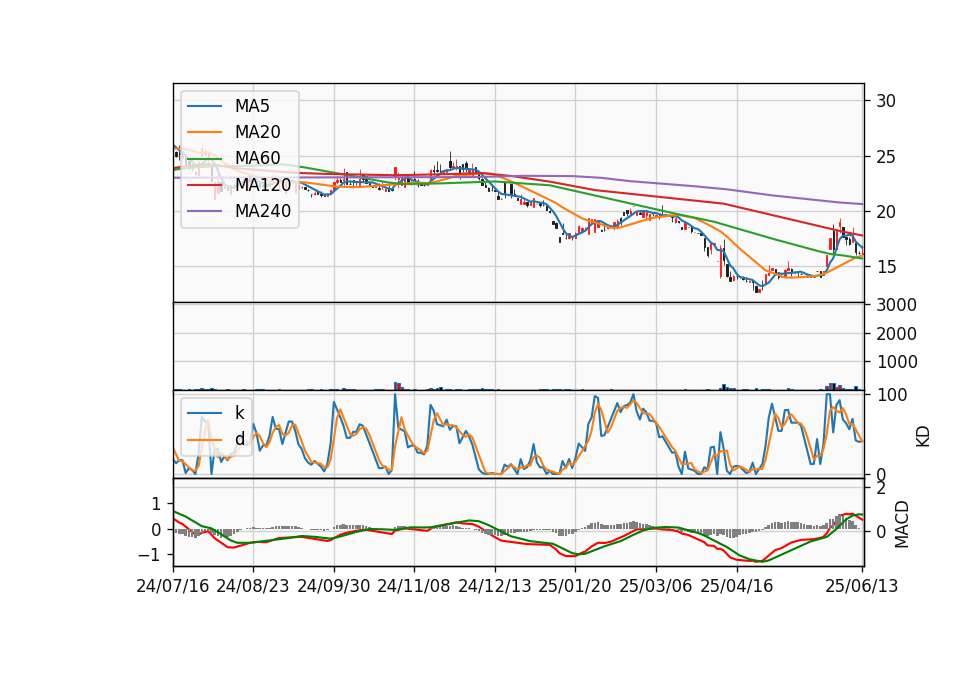Click MACD left axis value 1
Screen dimensions: 960x690
[x=156, y=504]
